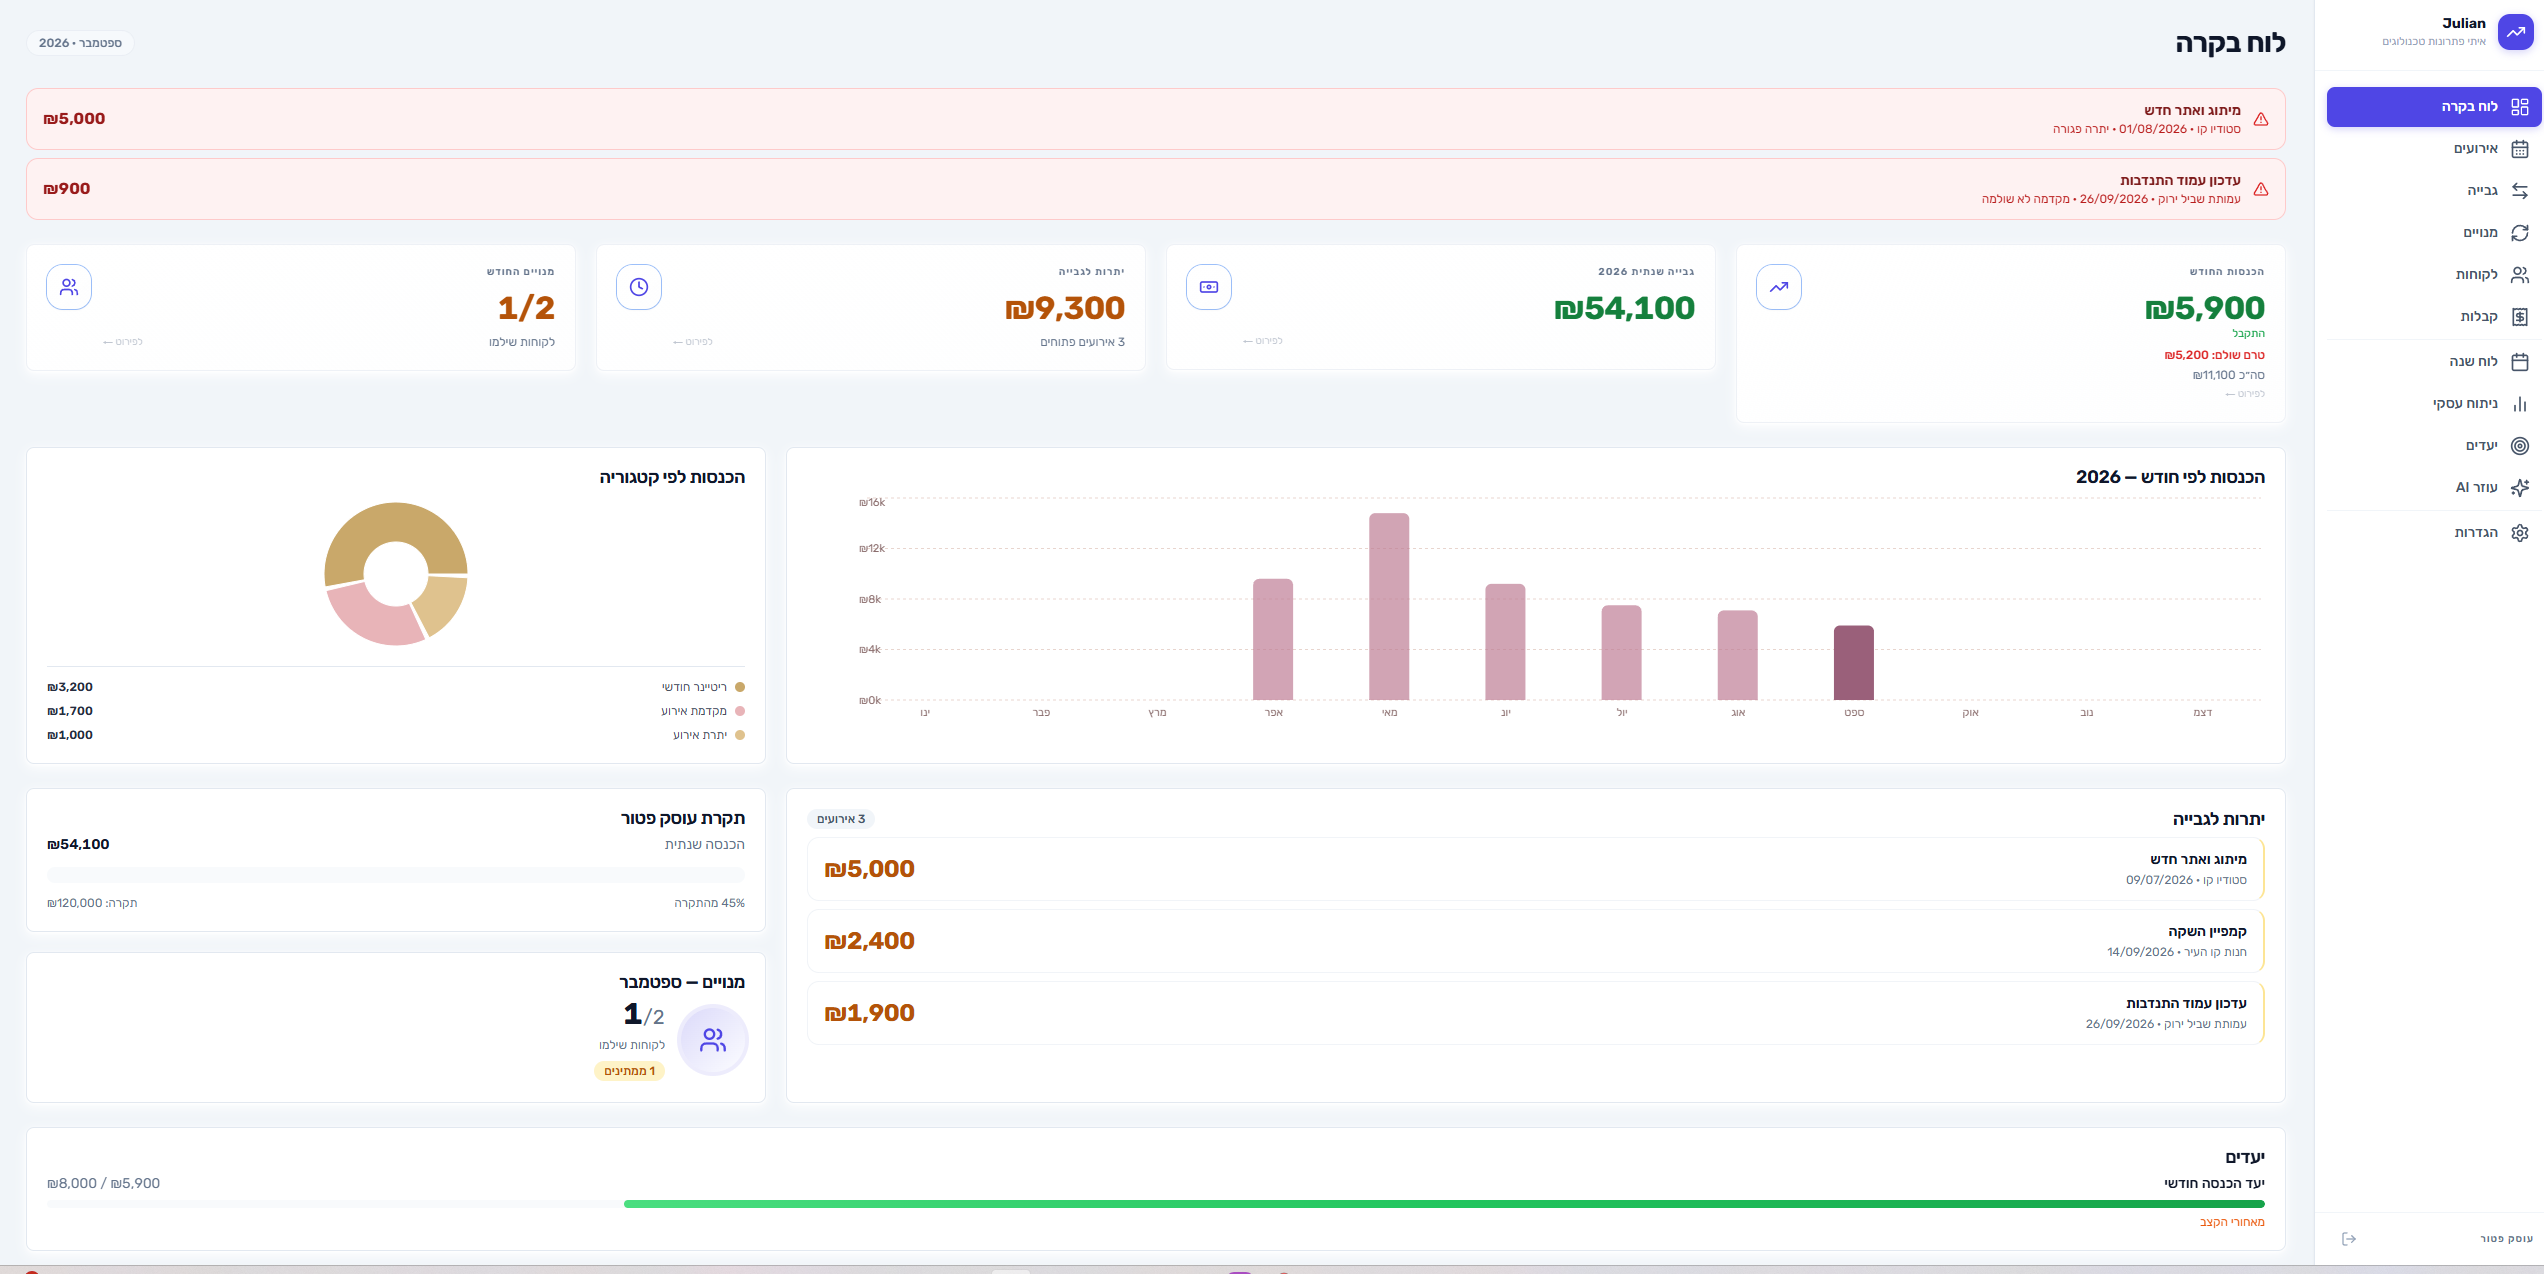
Task: Open the אירועים calendar icon in sidebar
Action: coord(2520,149)
